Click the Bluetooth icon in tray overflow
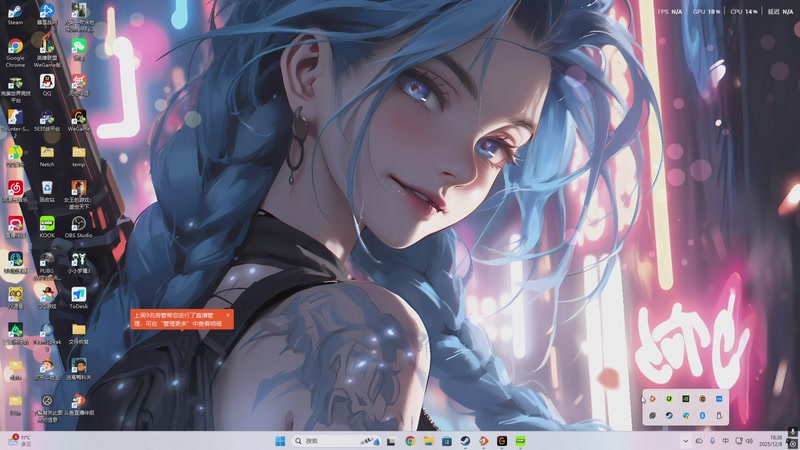This screenshot has height=450, width=800. click(702, 415)
